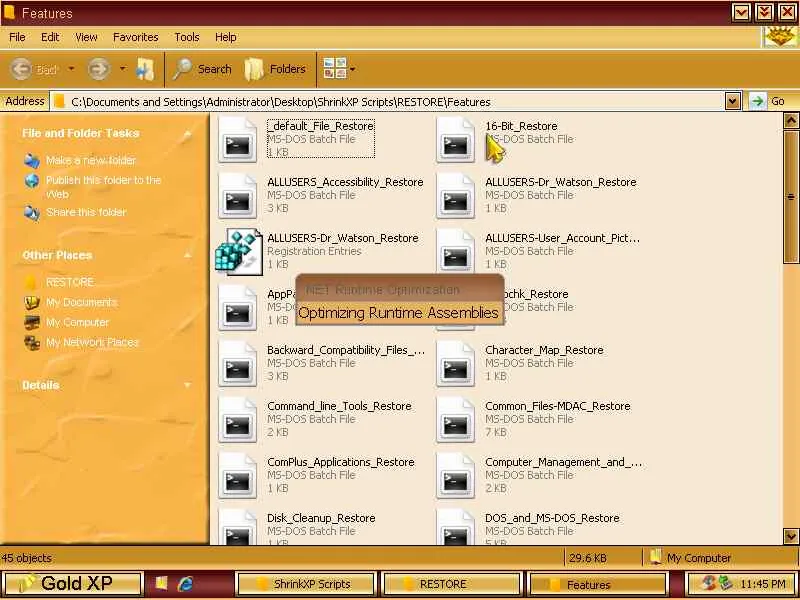Screen dimensions: 800x600
Task: Select DOS_and_MS-DOS_Restore batch file icon
Action: (x=456, y=529)
